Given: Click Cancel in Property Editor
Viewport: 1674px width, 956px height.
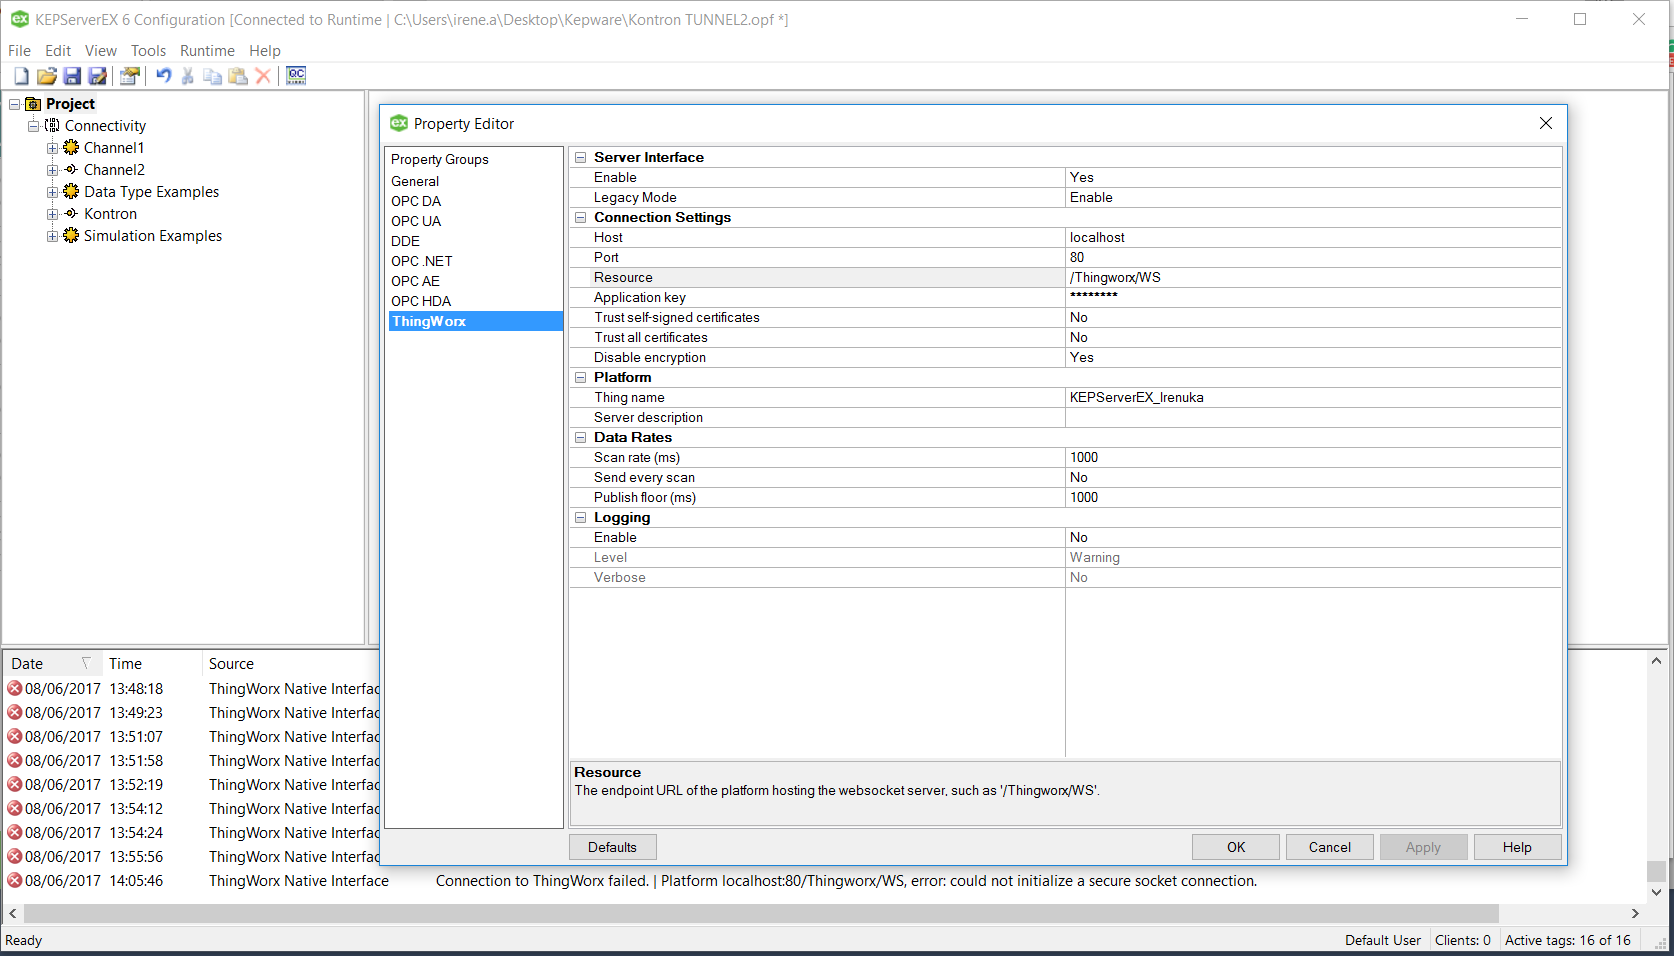Looking at the screenshot, I should click(1330, 847).
